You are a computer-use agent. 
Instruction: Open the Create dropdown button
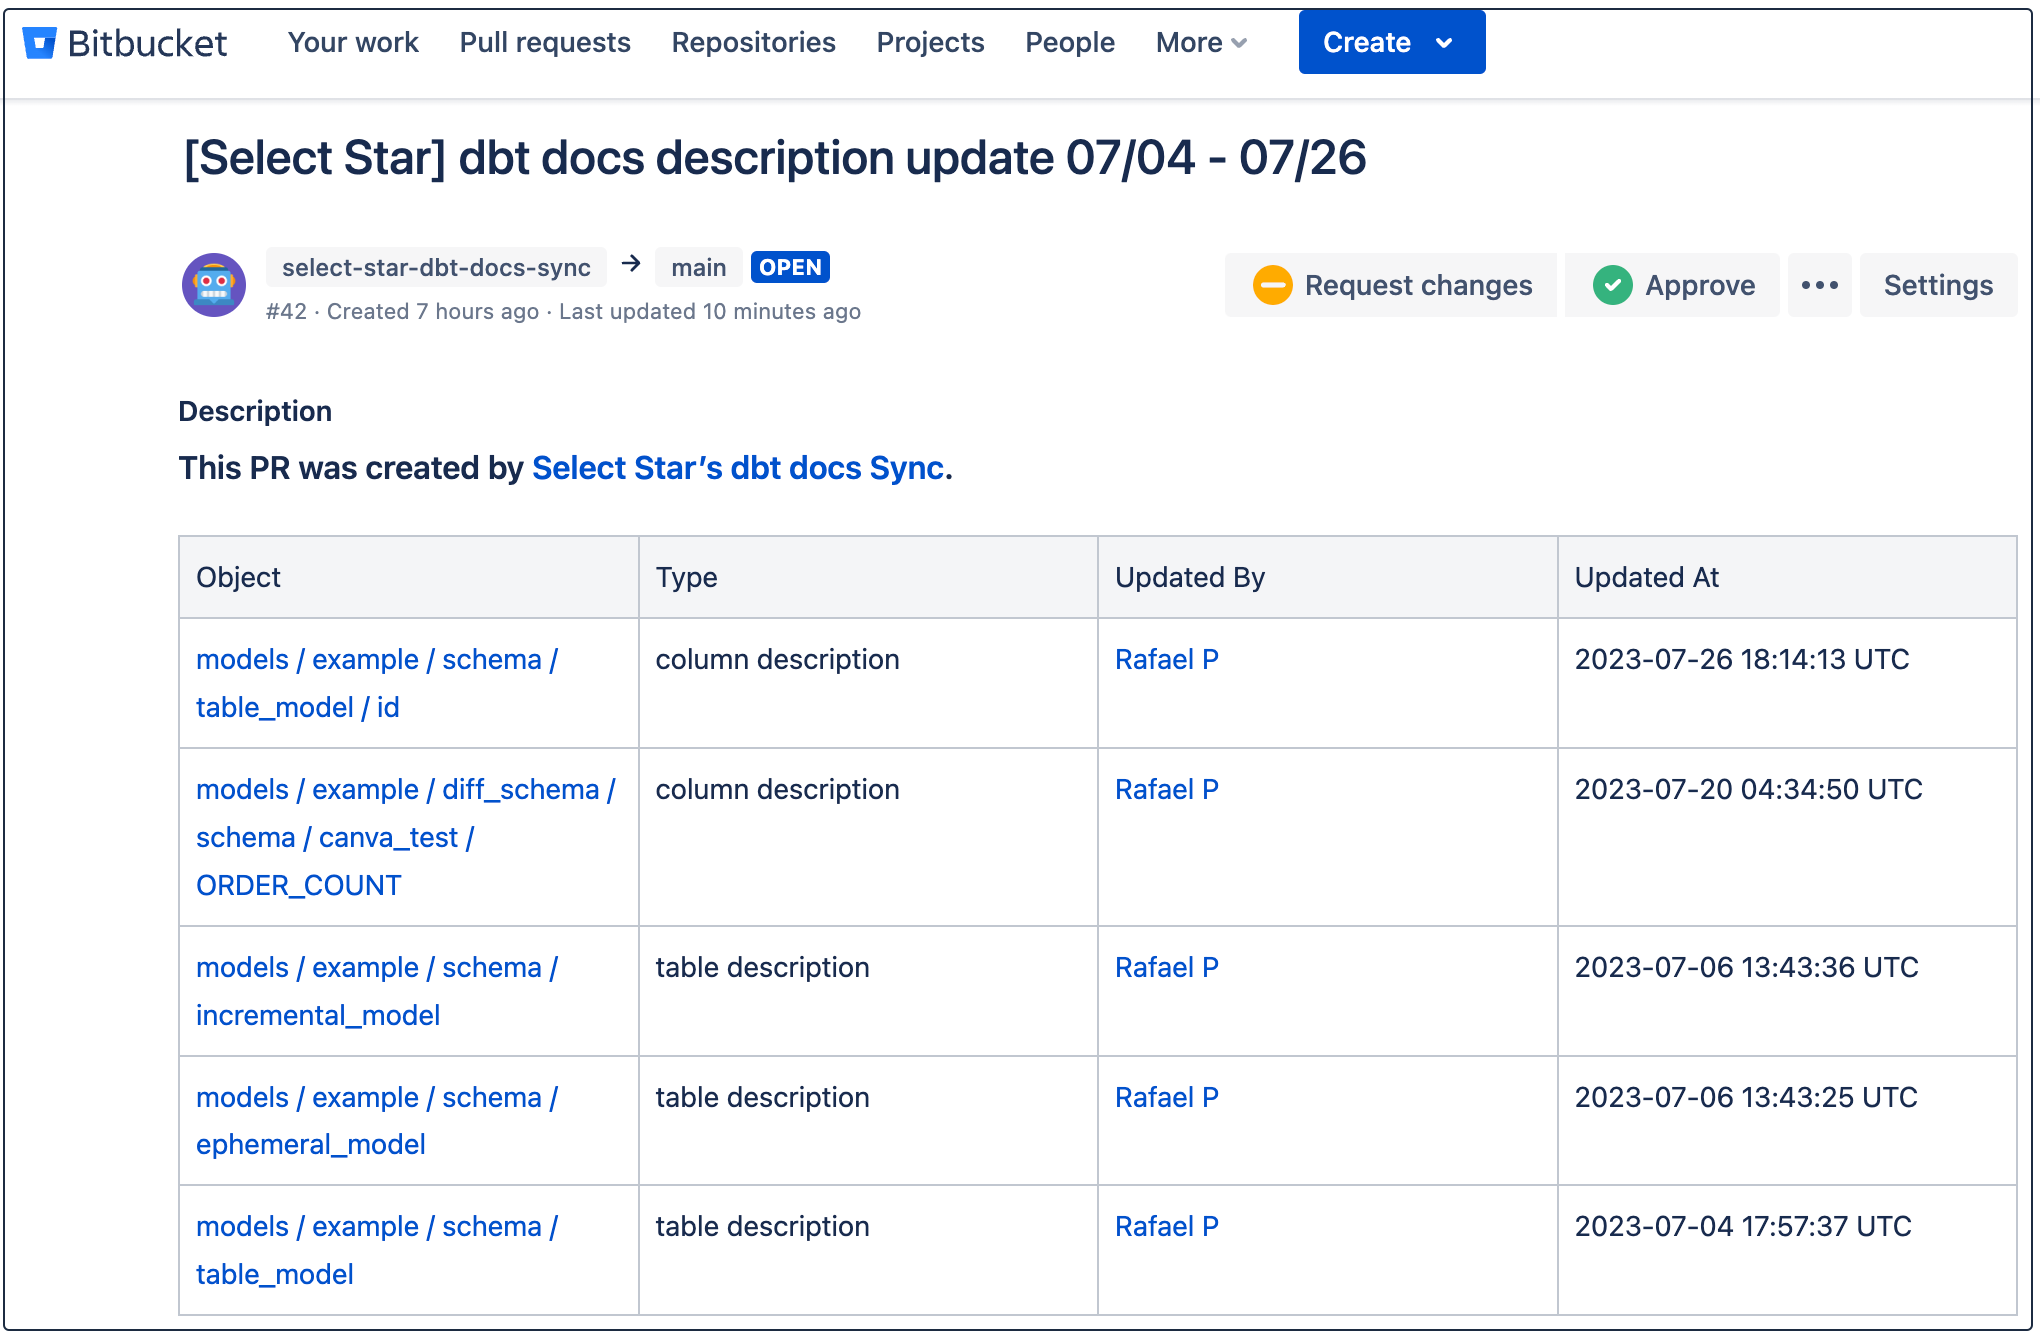1391,43
